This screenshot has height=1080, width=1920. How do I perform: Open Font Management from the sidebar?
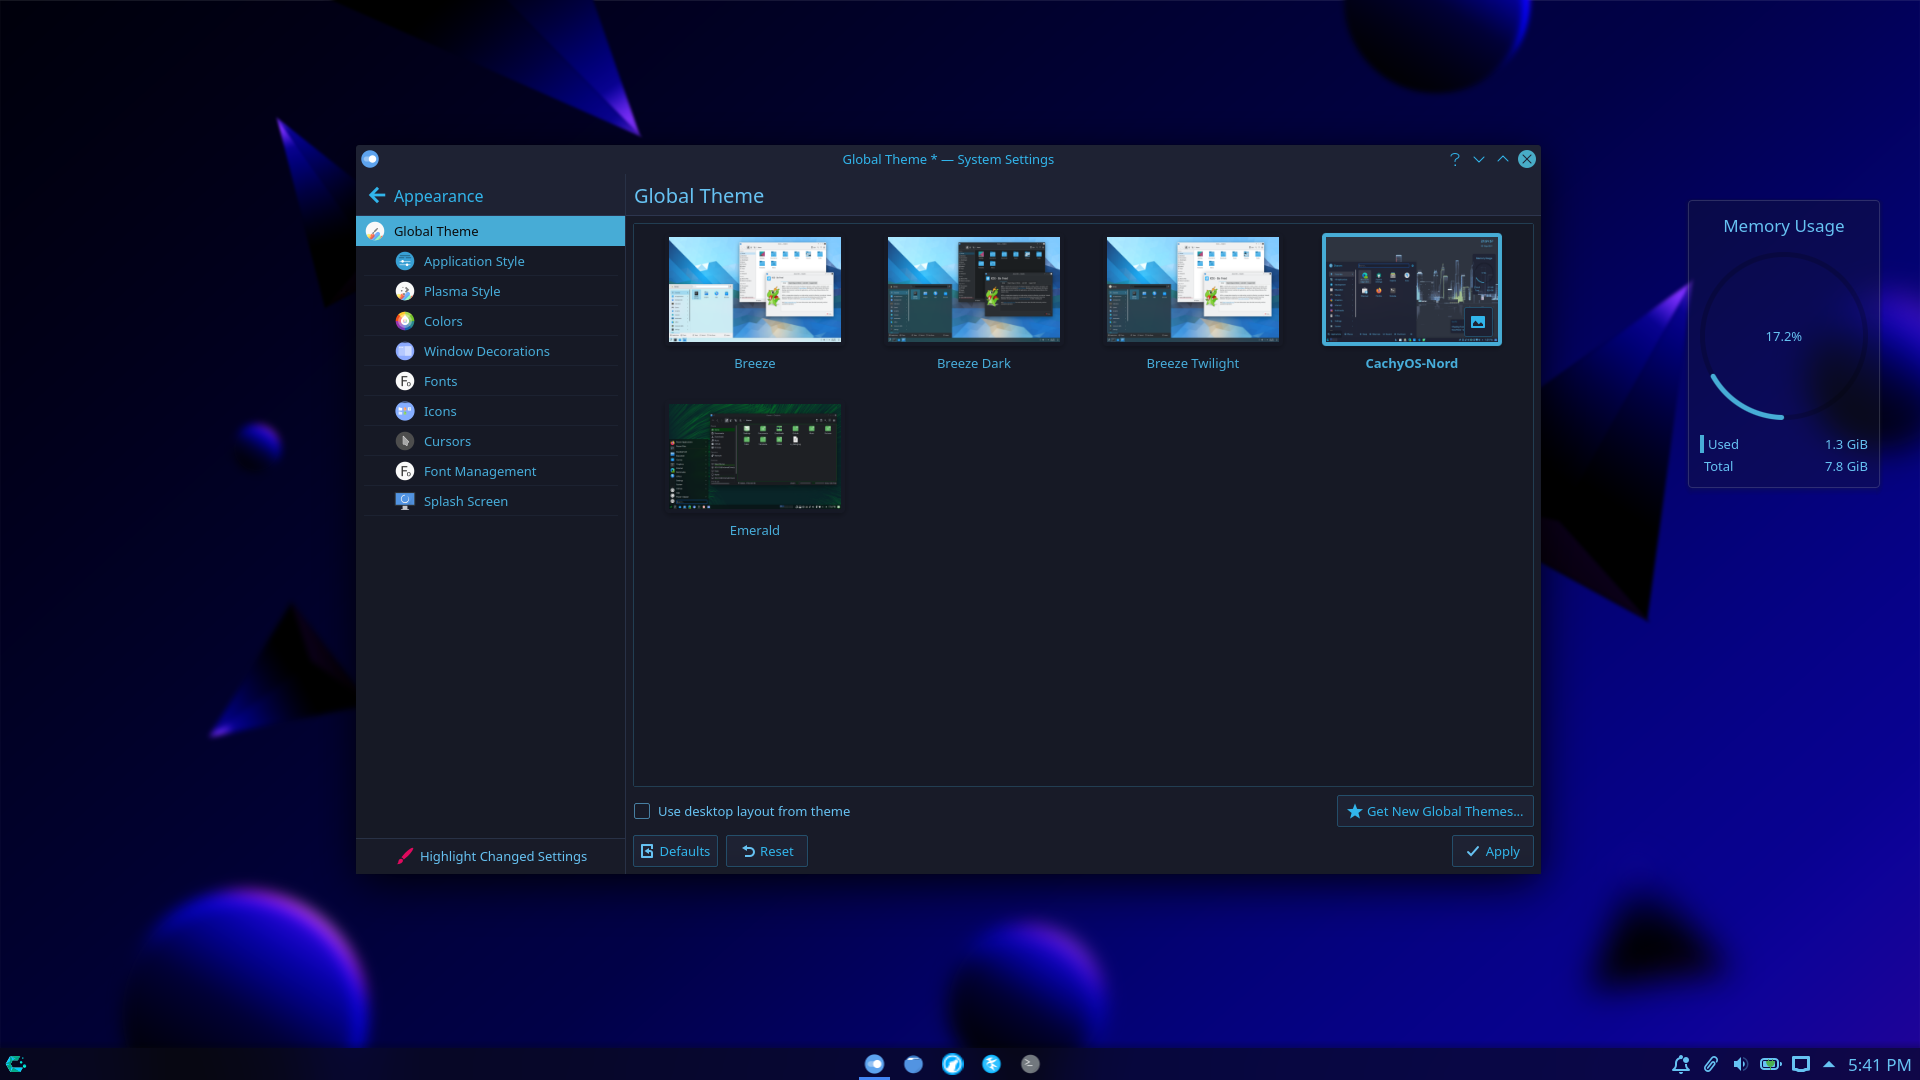point(404,471)
